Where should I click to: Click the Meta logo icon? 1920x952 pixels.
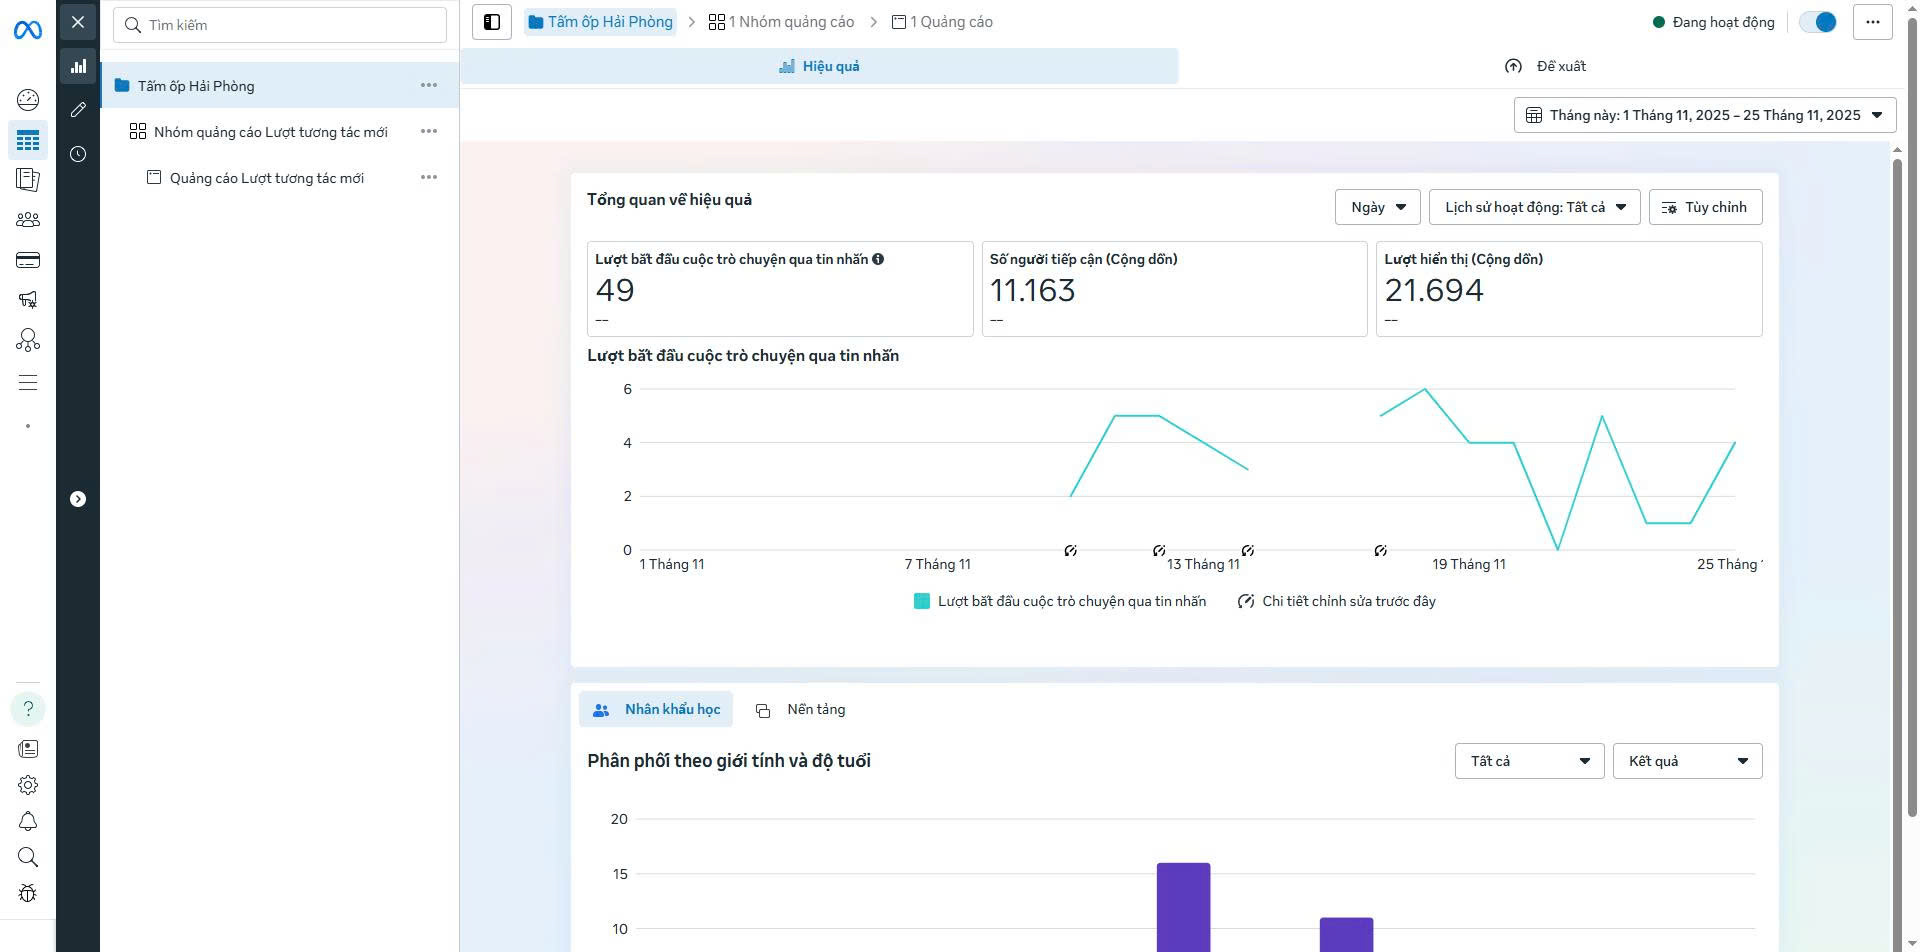[x=27, y=31]
